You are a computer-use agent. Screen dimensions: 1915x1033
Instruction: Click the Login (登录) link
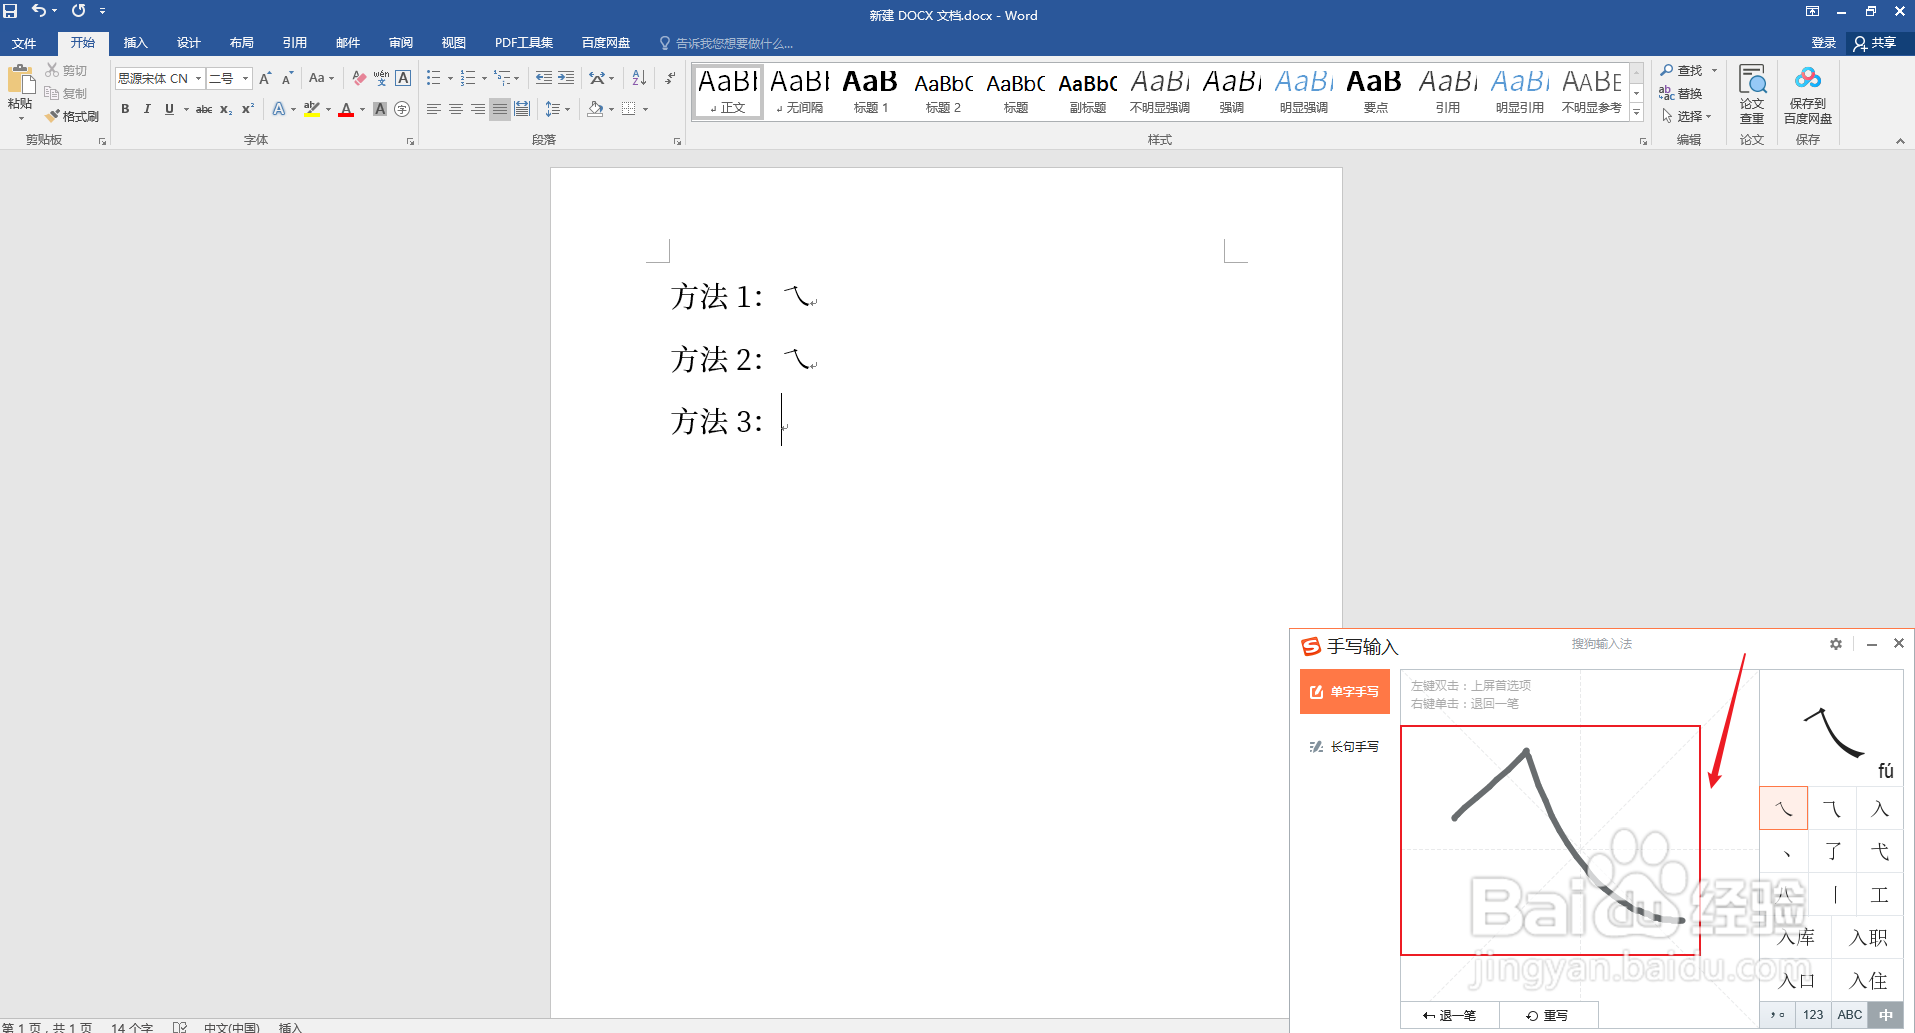[1824, 43]
